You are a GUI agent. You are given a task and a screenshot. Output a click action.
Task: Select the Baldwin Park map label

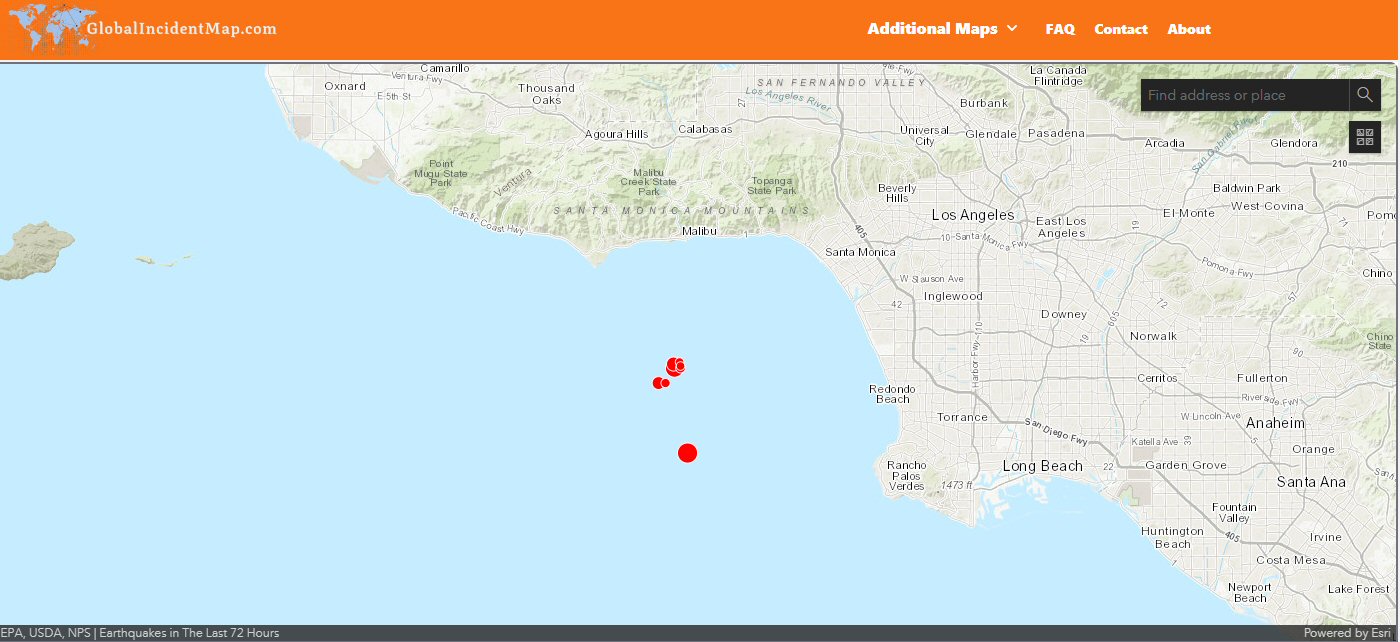click(x=1246, y=188)
